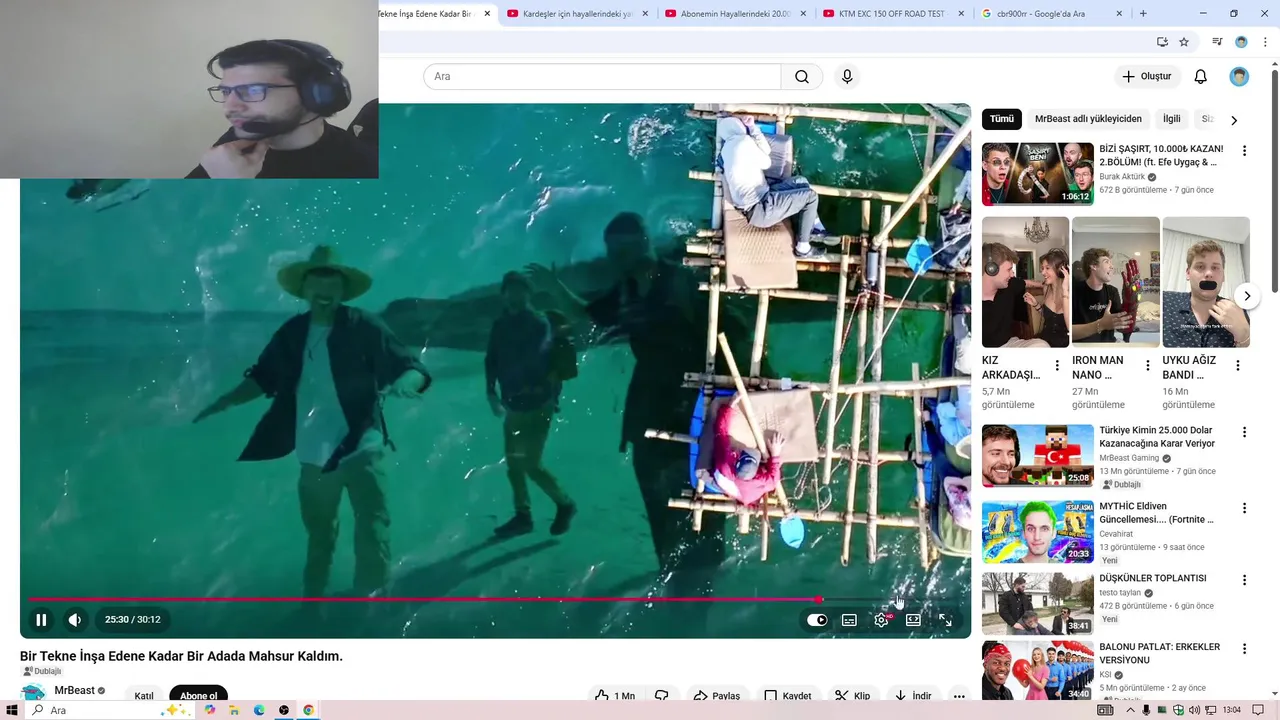Select MrBeast adlı yükleyiciden chip
1280x720 pixels.
point(1088,119)
